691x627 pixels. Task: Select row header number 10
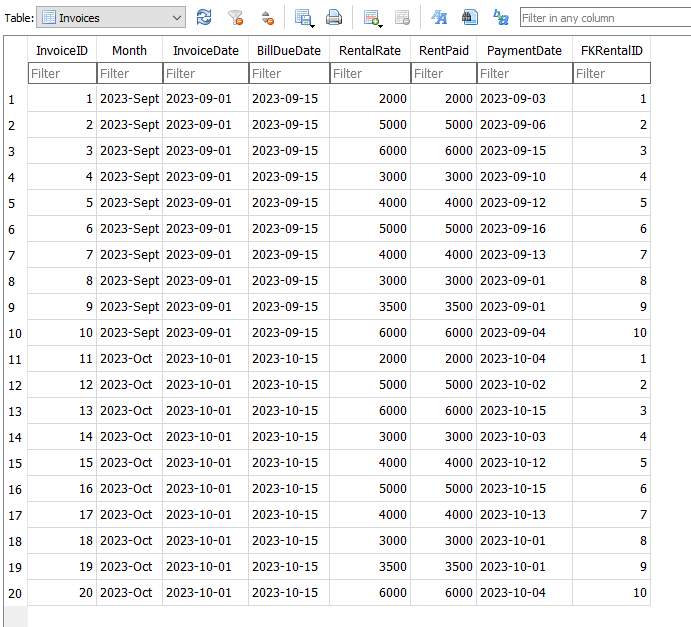click(15, 333)
